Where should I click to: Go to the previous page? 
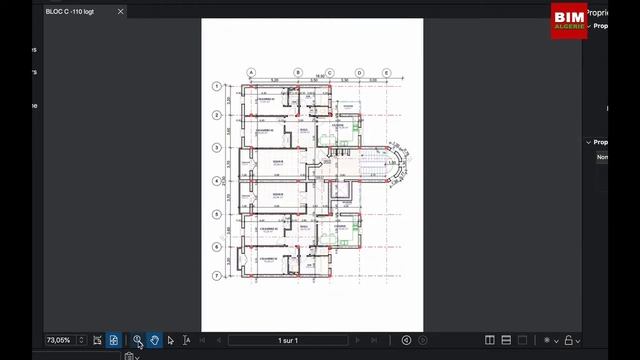[219, 340]
